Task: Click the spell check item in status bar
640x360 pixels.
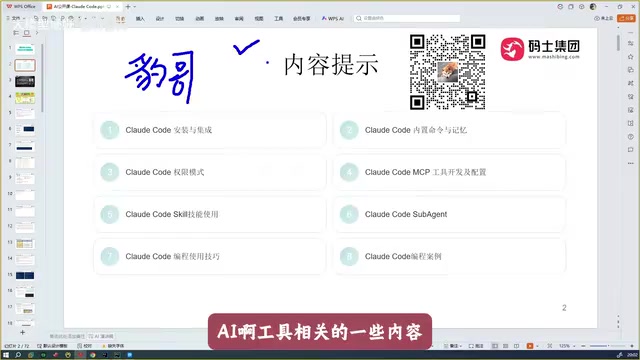Action: 84,346
